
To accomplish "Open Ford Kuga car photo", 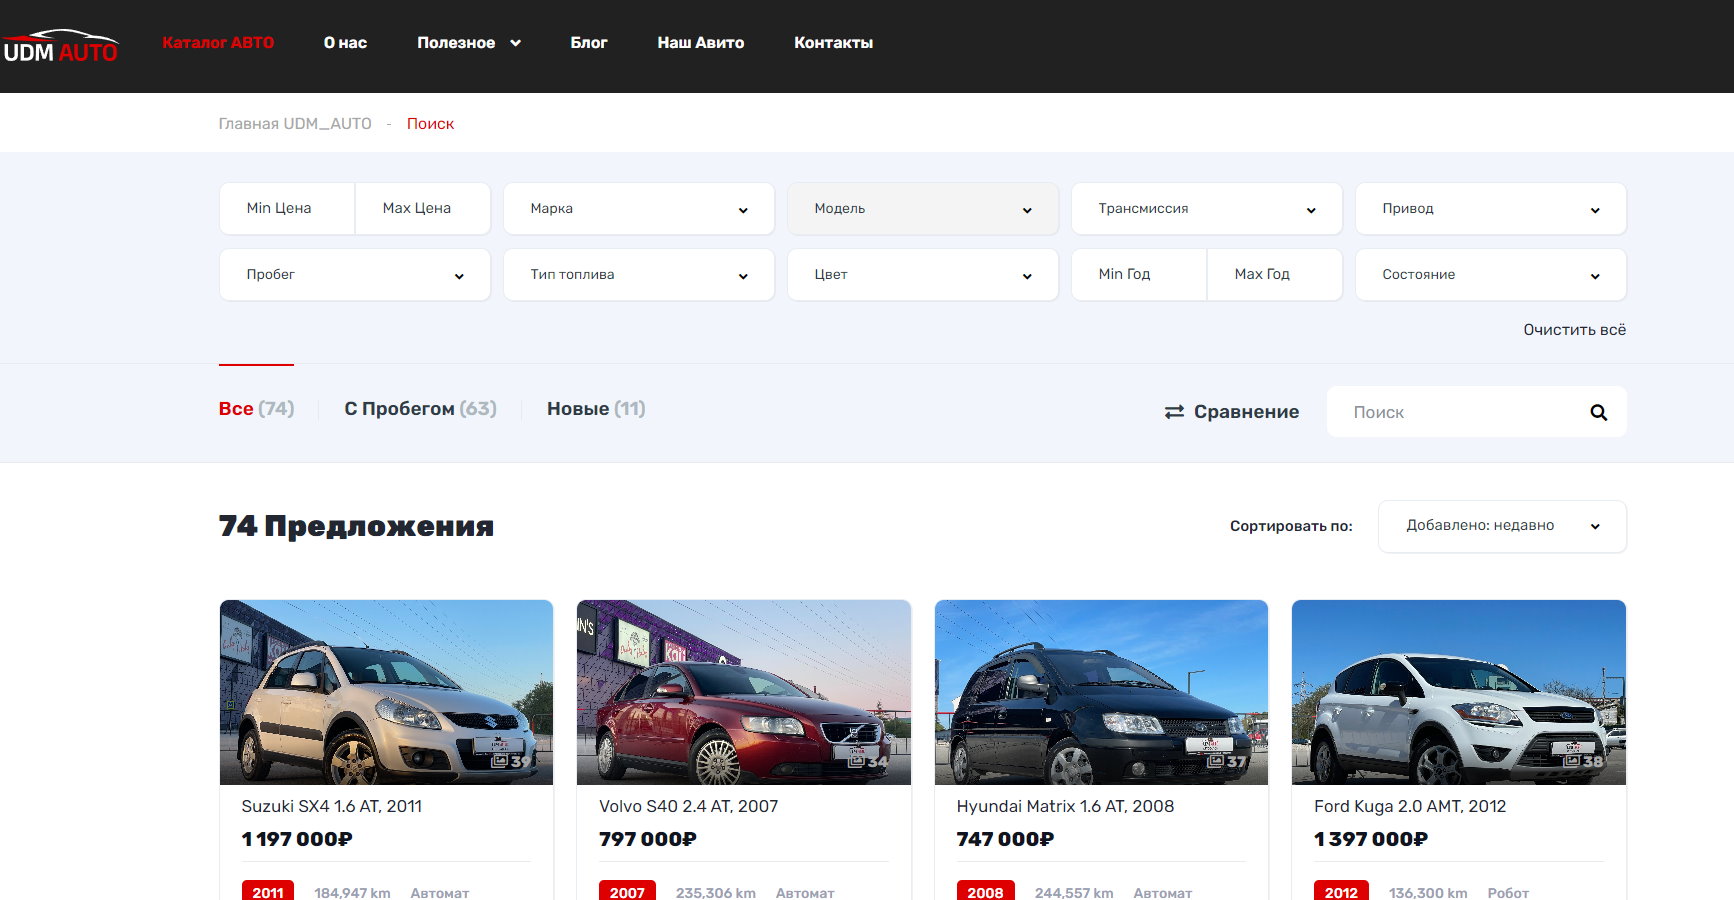I will click(x=1459, y=692).
